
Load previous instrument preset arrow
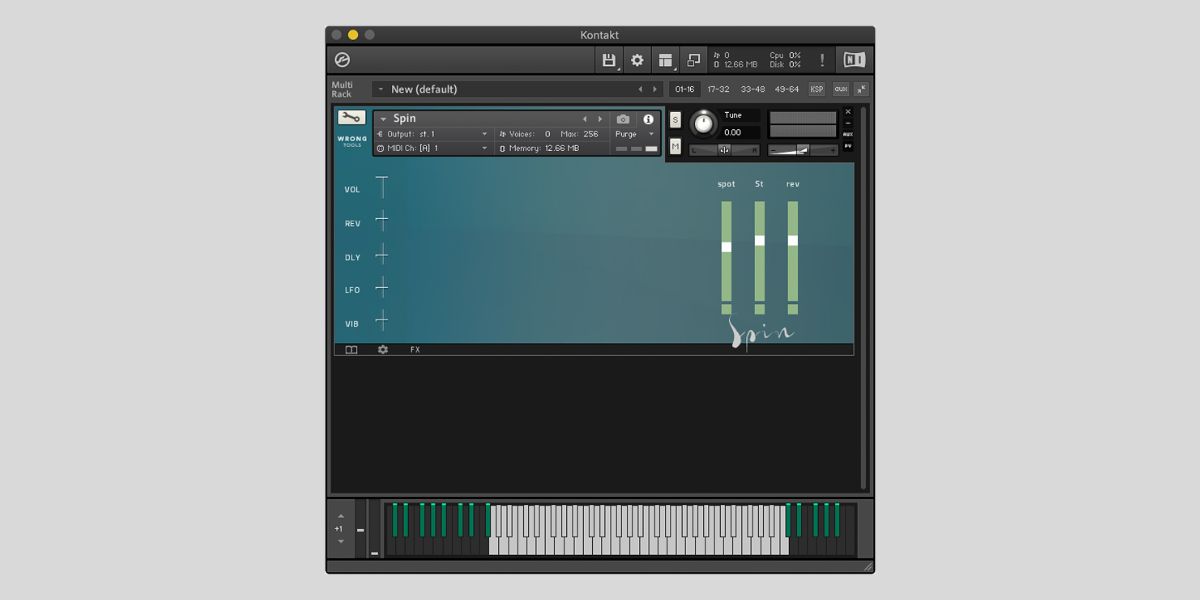coord(585,119)
